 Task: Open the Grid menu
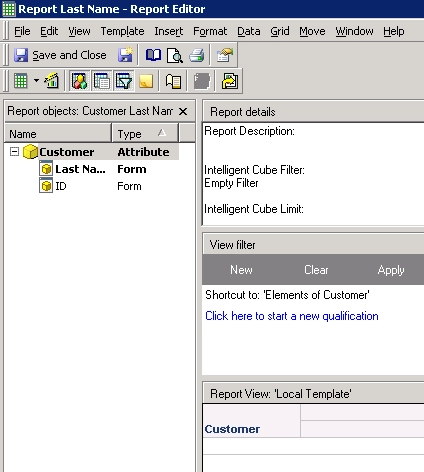[280, 31]
